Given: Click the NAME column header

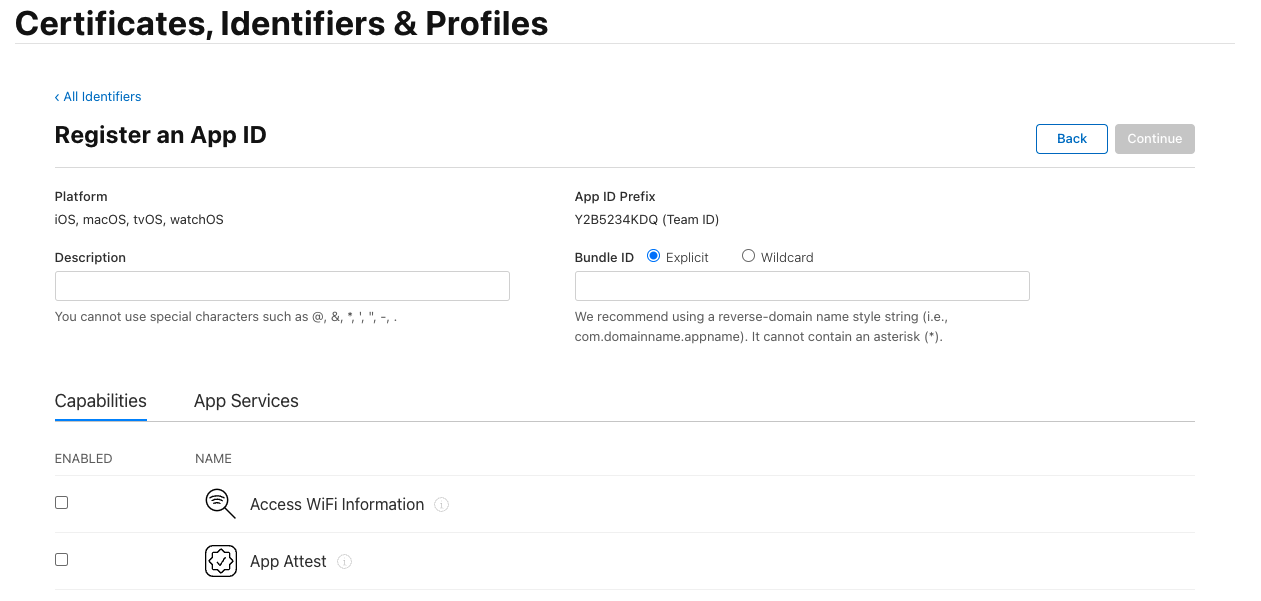Looking at the screenshot, I should coord(213,458).
